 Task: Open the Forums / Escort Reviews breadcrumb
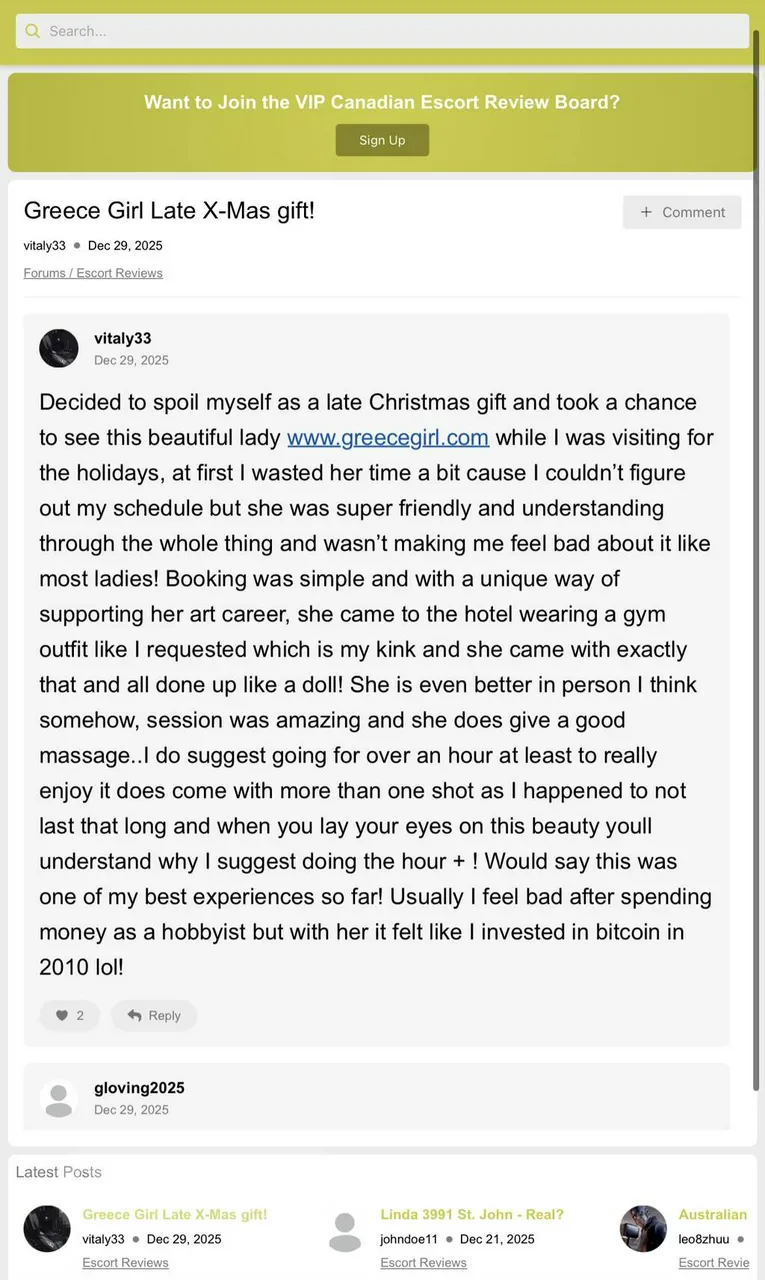click(x=93, y=273)
